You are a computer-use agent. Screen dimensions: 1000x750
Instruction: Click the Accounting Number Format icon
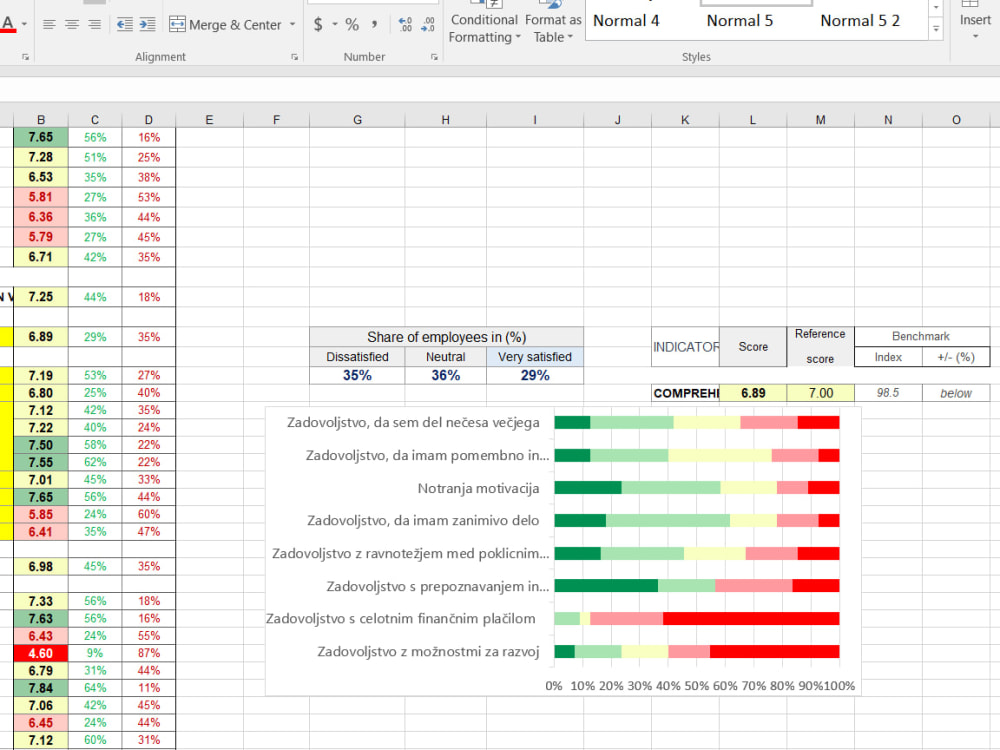317,24
